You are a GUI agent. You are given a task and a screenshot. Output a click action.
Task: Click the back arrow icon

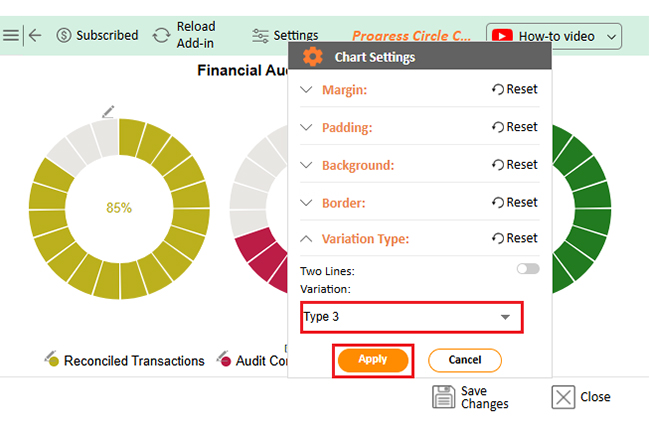click(35, 35)
